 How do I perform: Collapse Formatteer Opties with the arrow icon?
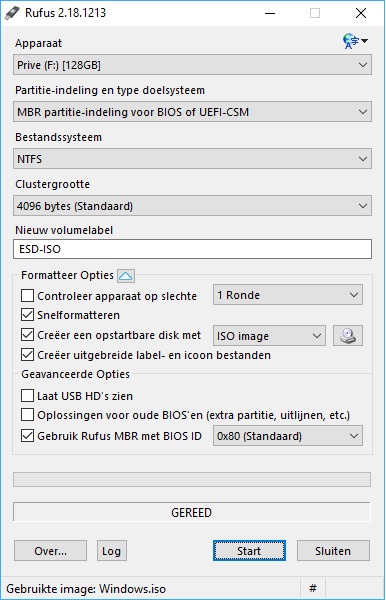point(126,276)
